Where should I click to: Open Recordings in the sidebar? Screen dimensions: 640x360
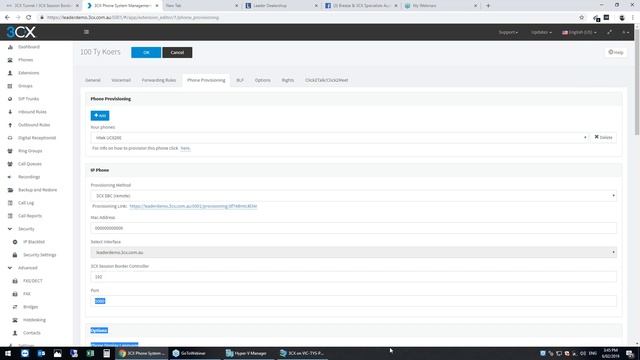[29, 177]
